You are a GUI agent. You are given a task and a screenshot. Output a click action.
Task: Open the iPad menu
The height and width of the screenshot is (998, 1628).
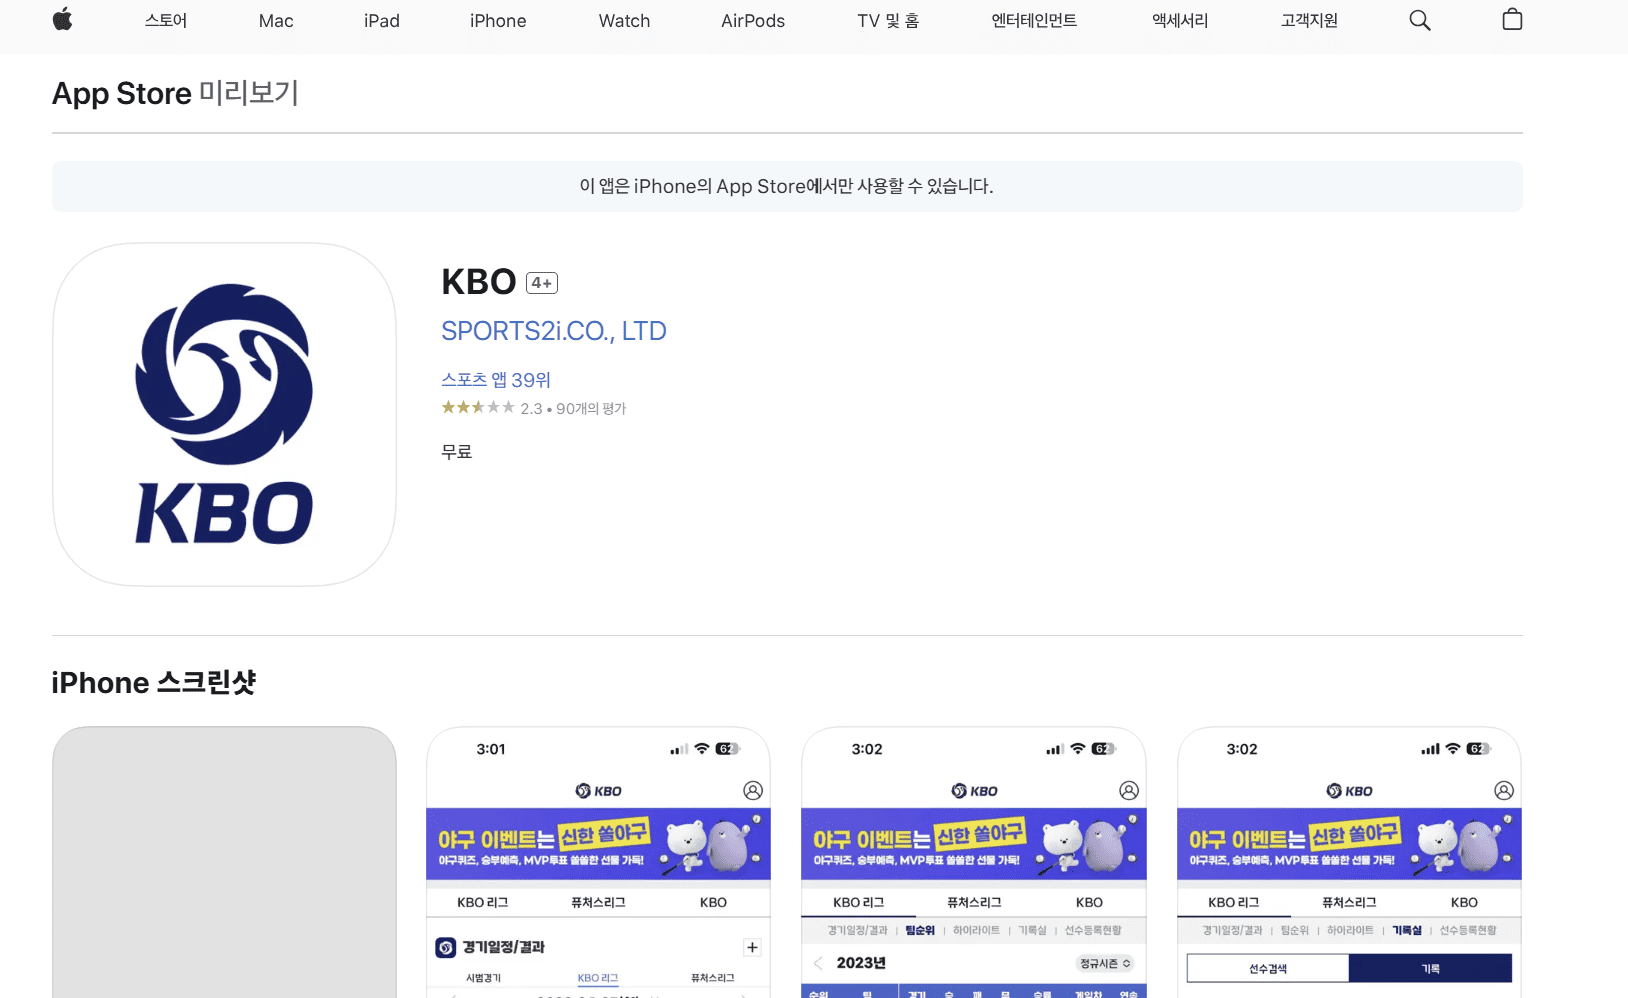tap(382, 20)
